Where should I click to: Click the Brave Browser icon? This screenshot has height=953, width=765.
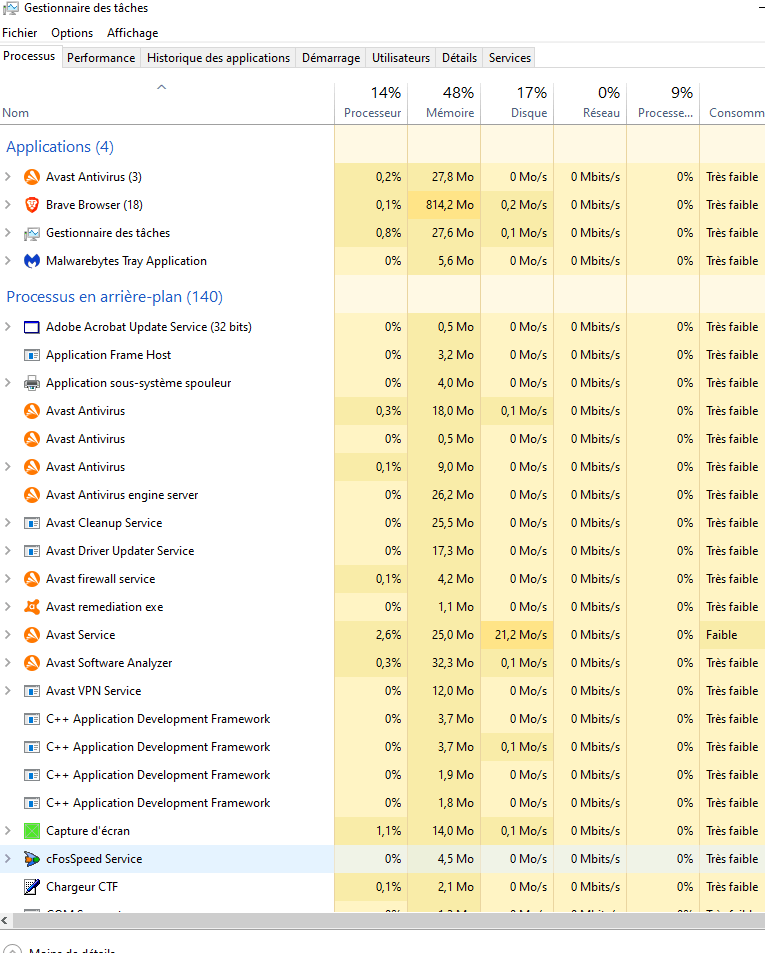pos(32,205)
